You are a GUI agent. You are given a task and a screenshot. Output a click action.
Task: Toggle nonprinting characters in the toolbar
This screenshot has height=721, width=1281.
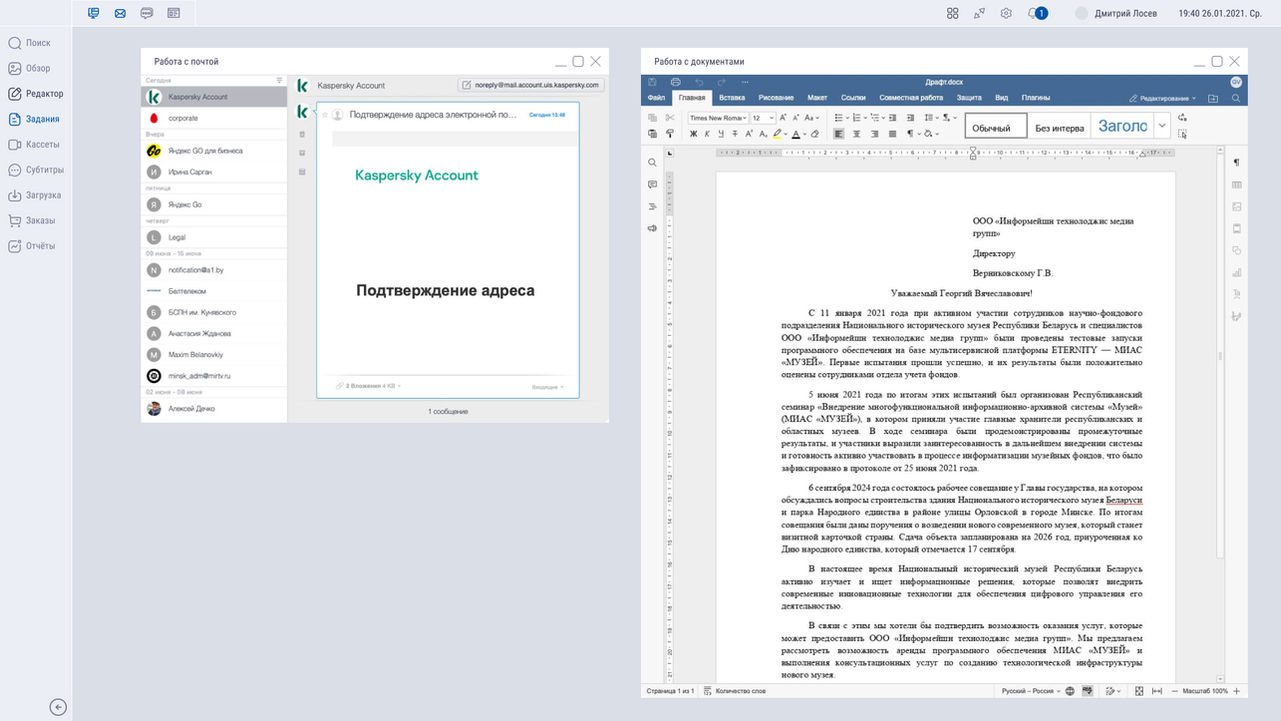(x=911, y=133)
